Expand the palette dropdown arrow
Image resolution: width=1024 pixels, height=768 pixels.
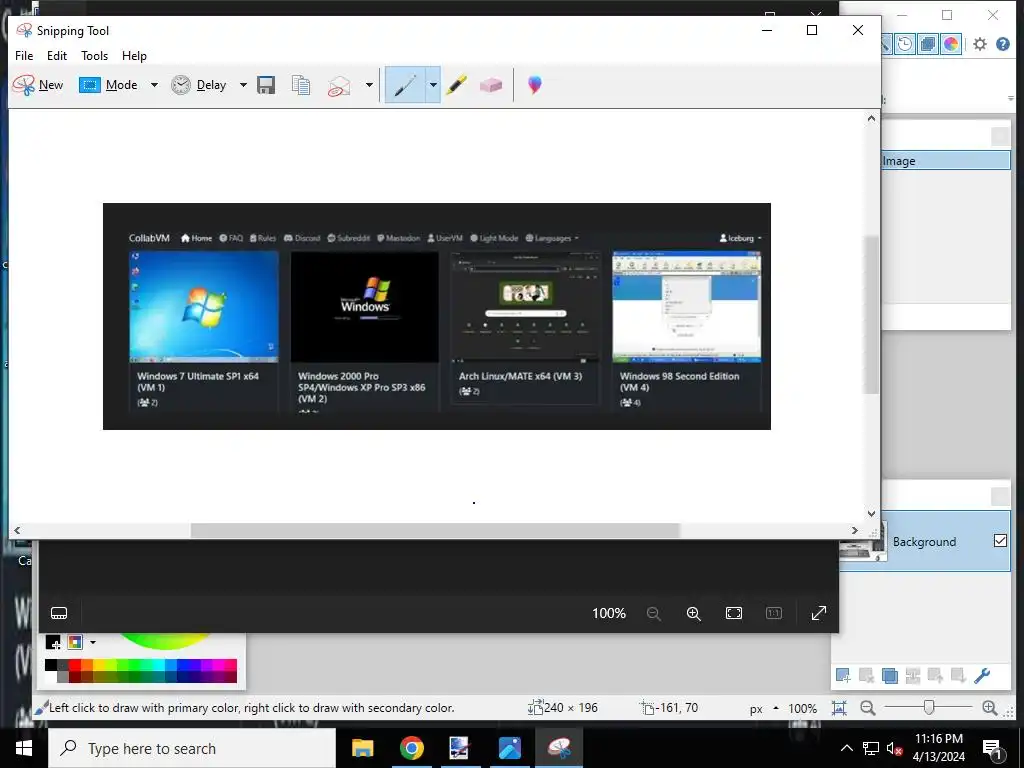point(93,643)
